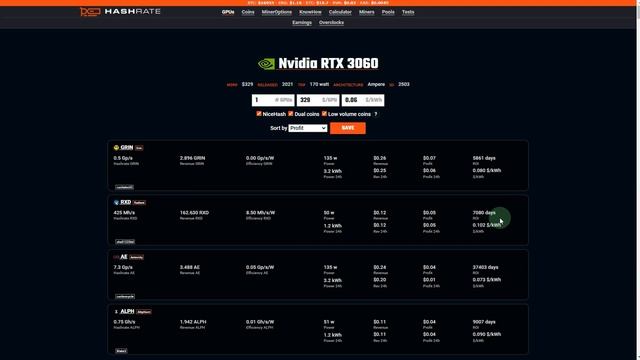Click the orange SAVE button
640x360 pixels.
coord(348,128)
